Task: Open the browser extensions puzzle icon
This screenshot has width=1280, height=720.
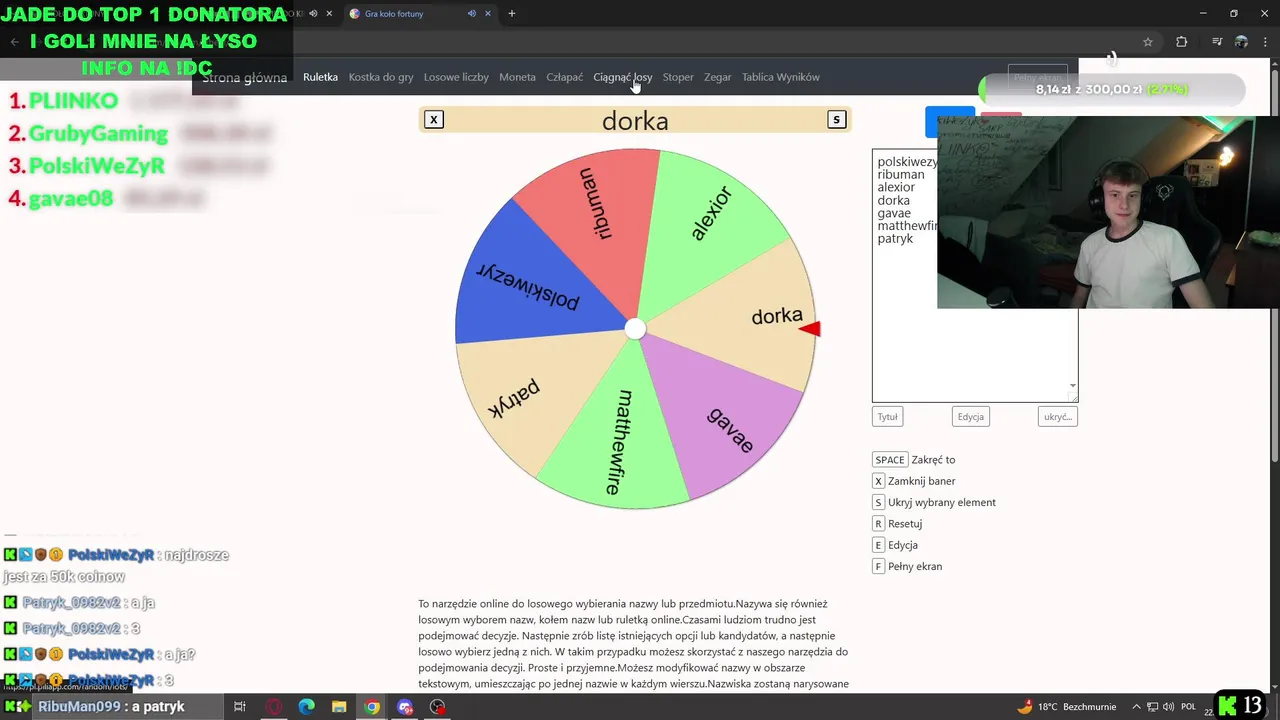Action: [1182, 42]
